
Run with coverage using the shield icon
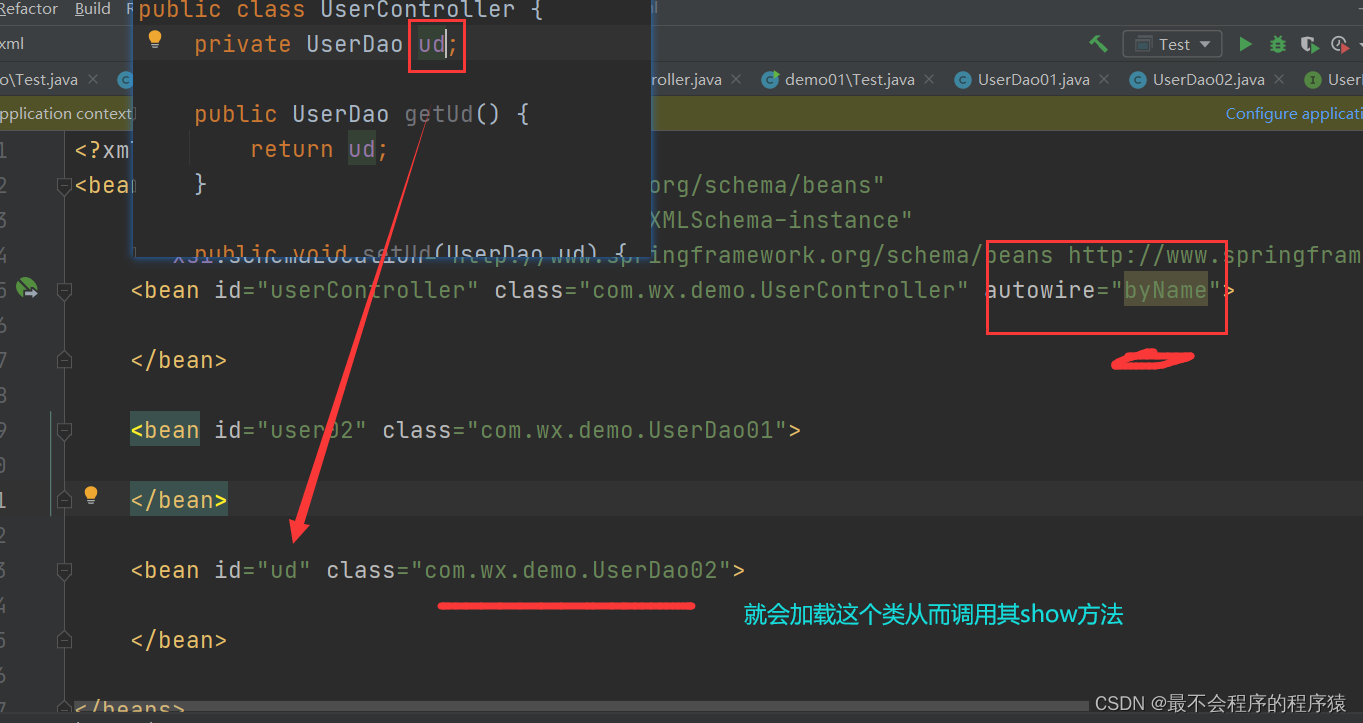tap(1308, 44)
